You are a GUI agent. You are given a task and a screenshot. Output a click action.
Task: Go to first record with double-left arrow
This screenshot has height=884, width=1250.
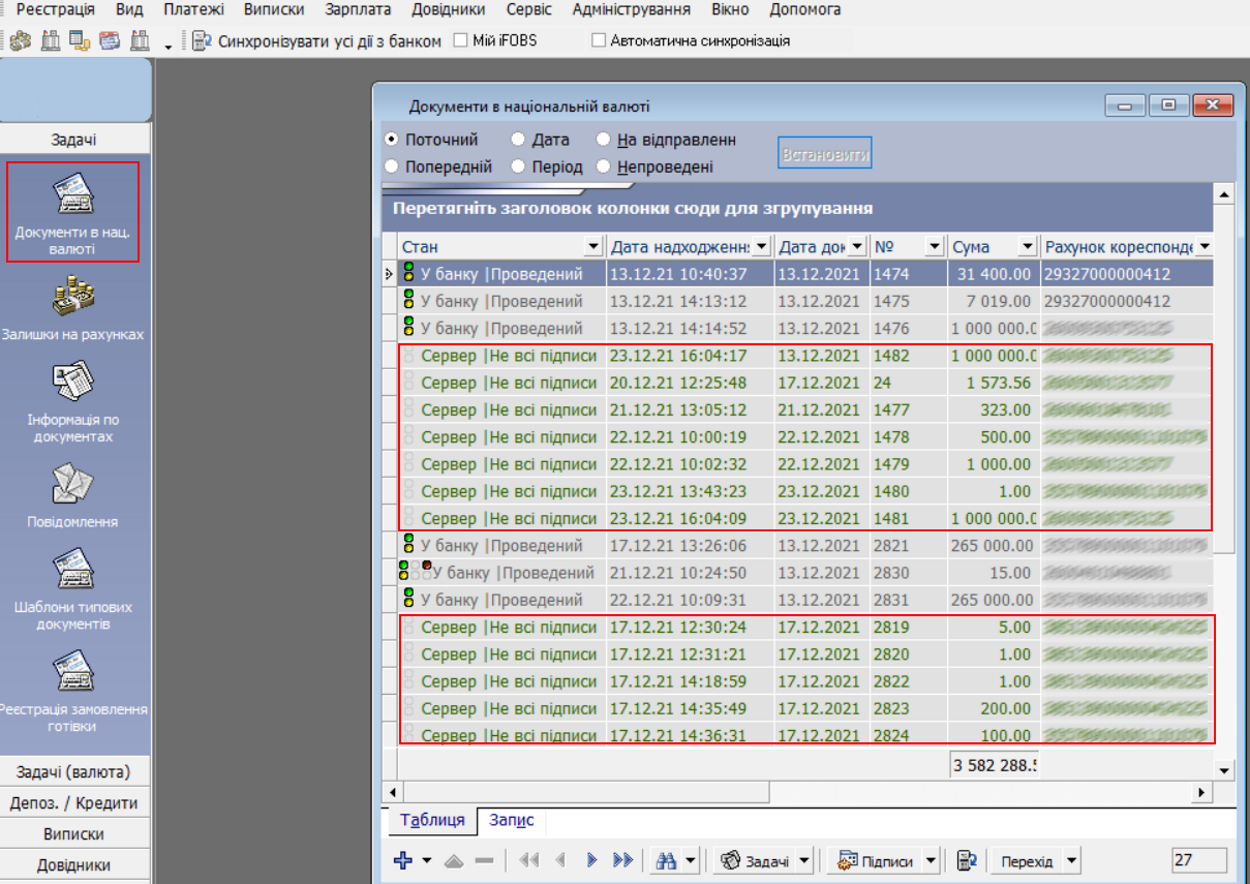tap(529, 860)
